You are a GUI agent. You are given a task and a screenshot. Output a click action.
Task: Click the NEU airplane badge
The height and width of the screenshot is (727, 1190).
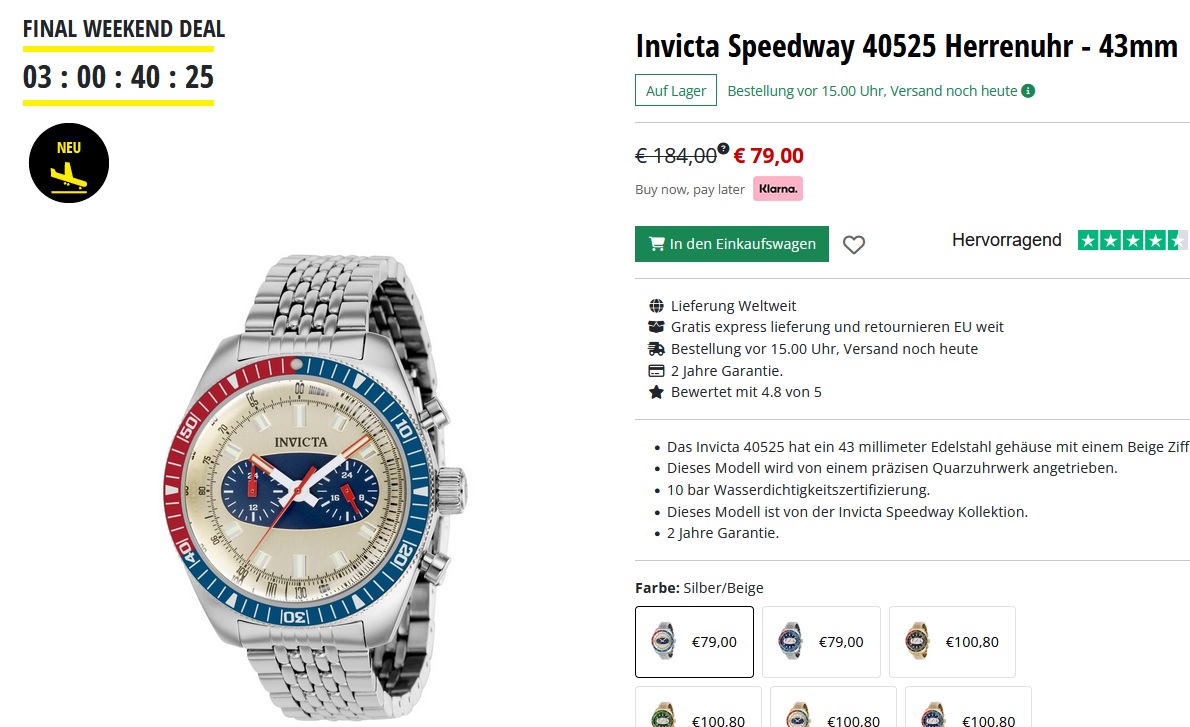69,163
